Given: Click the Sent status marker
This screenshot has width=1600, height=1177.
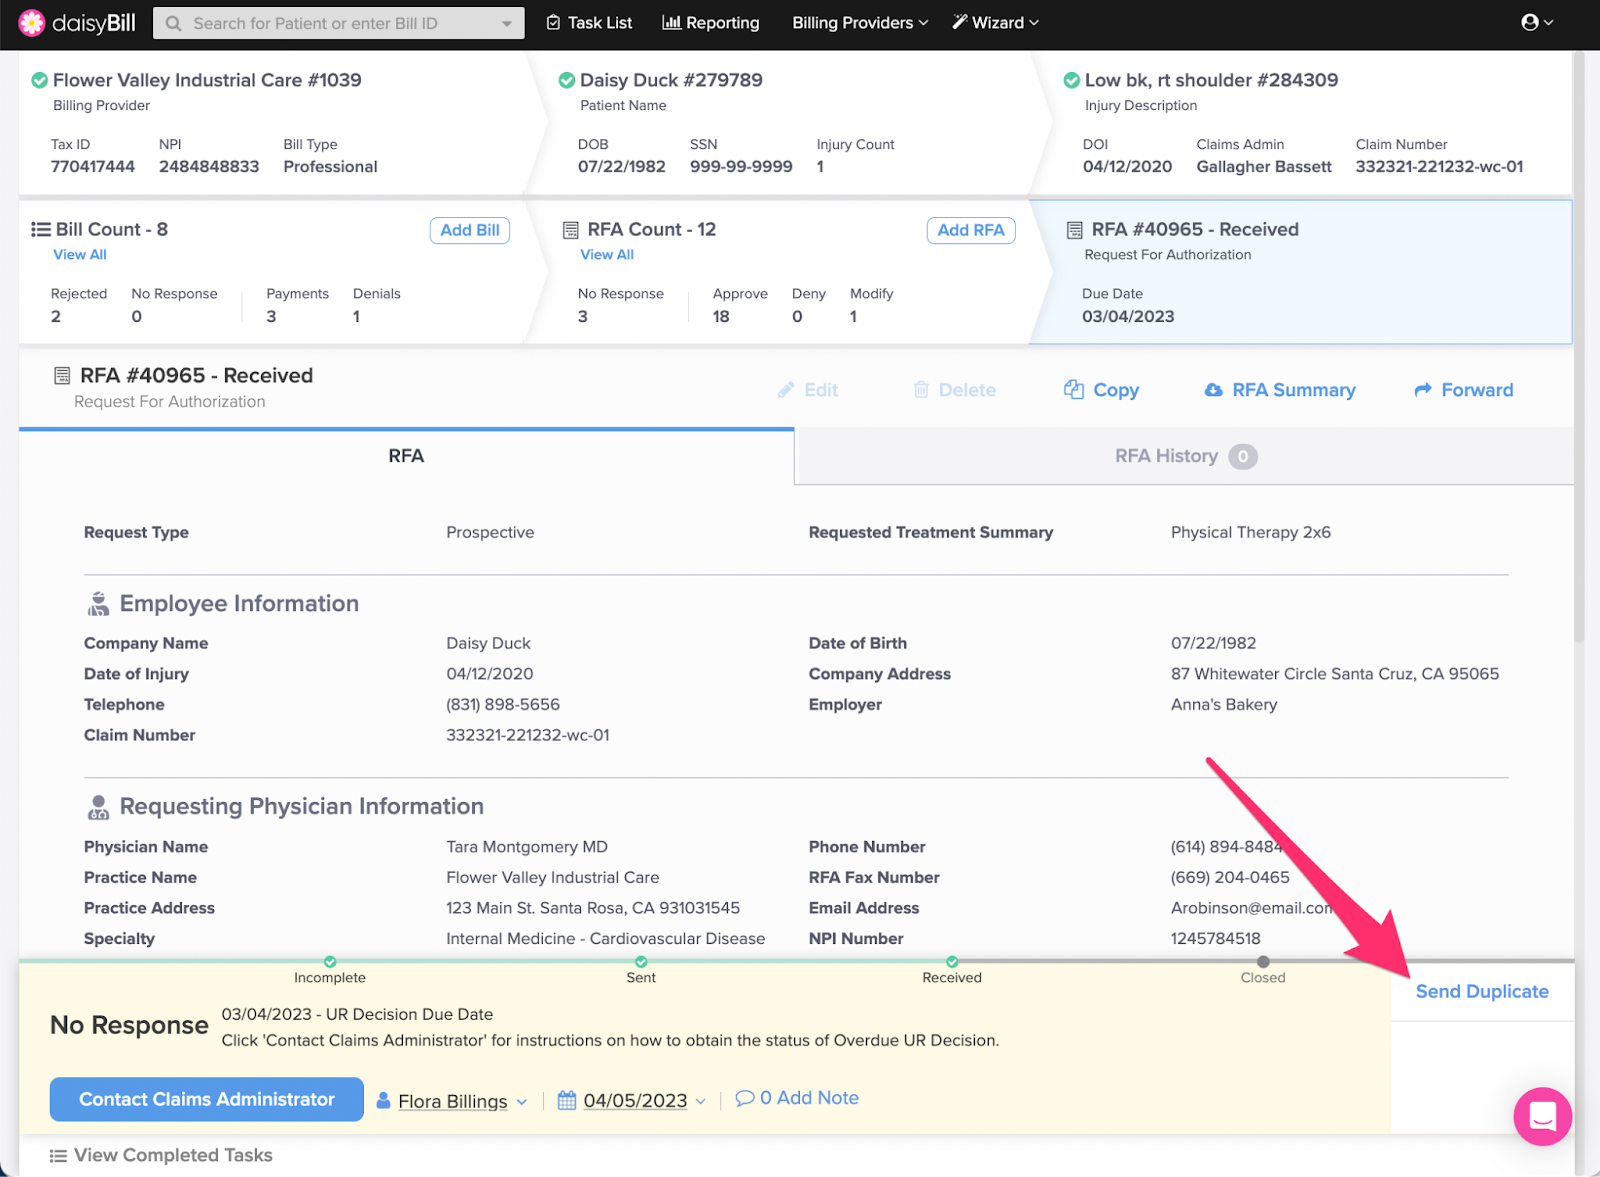Looking at the screenshot, I should (641, 962).
